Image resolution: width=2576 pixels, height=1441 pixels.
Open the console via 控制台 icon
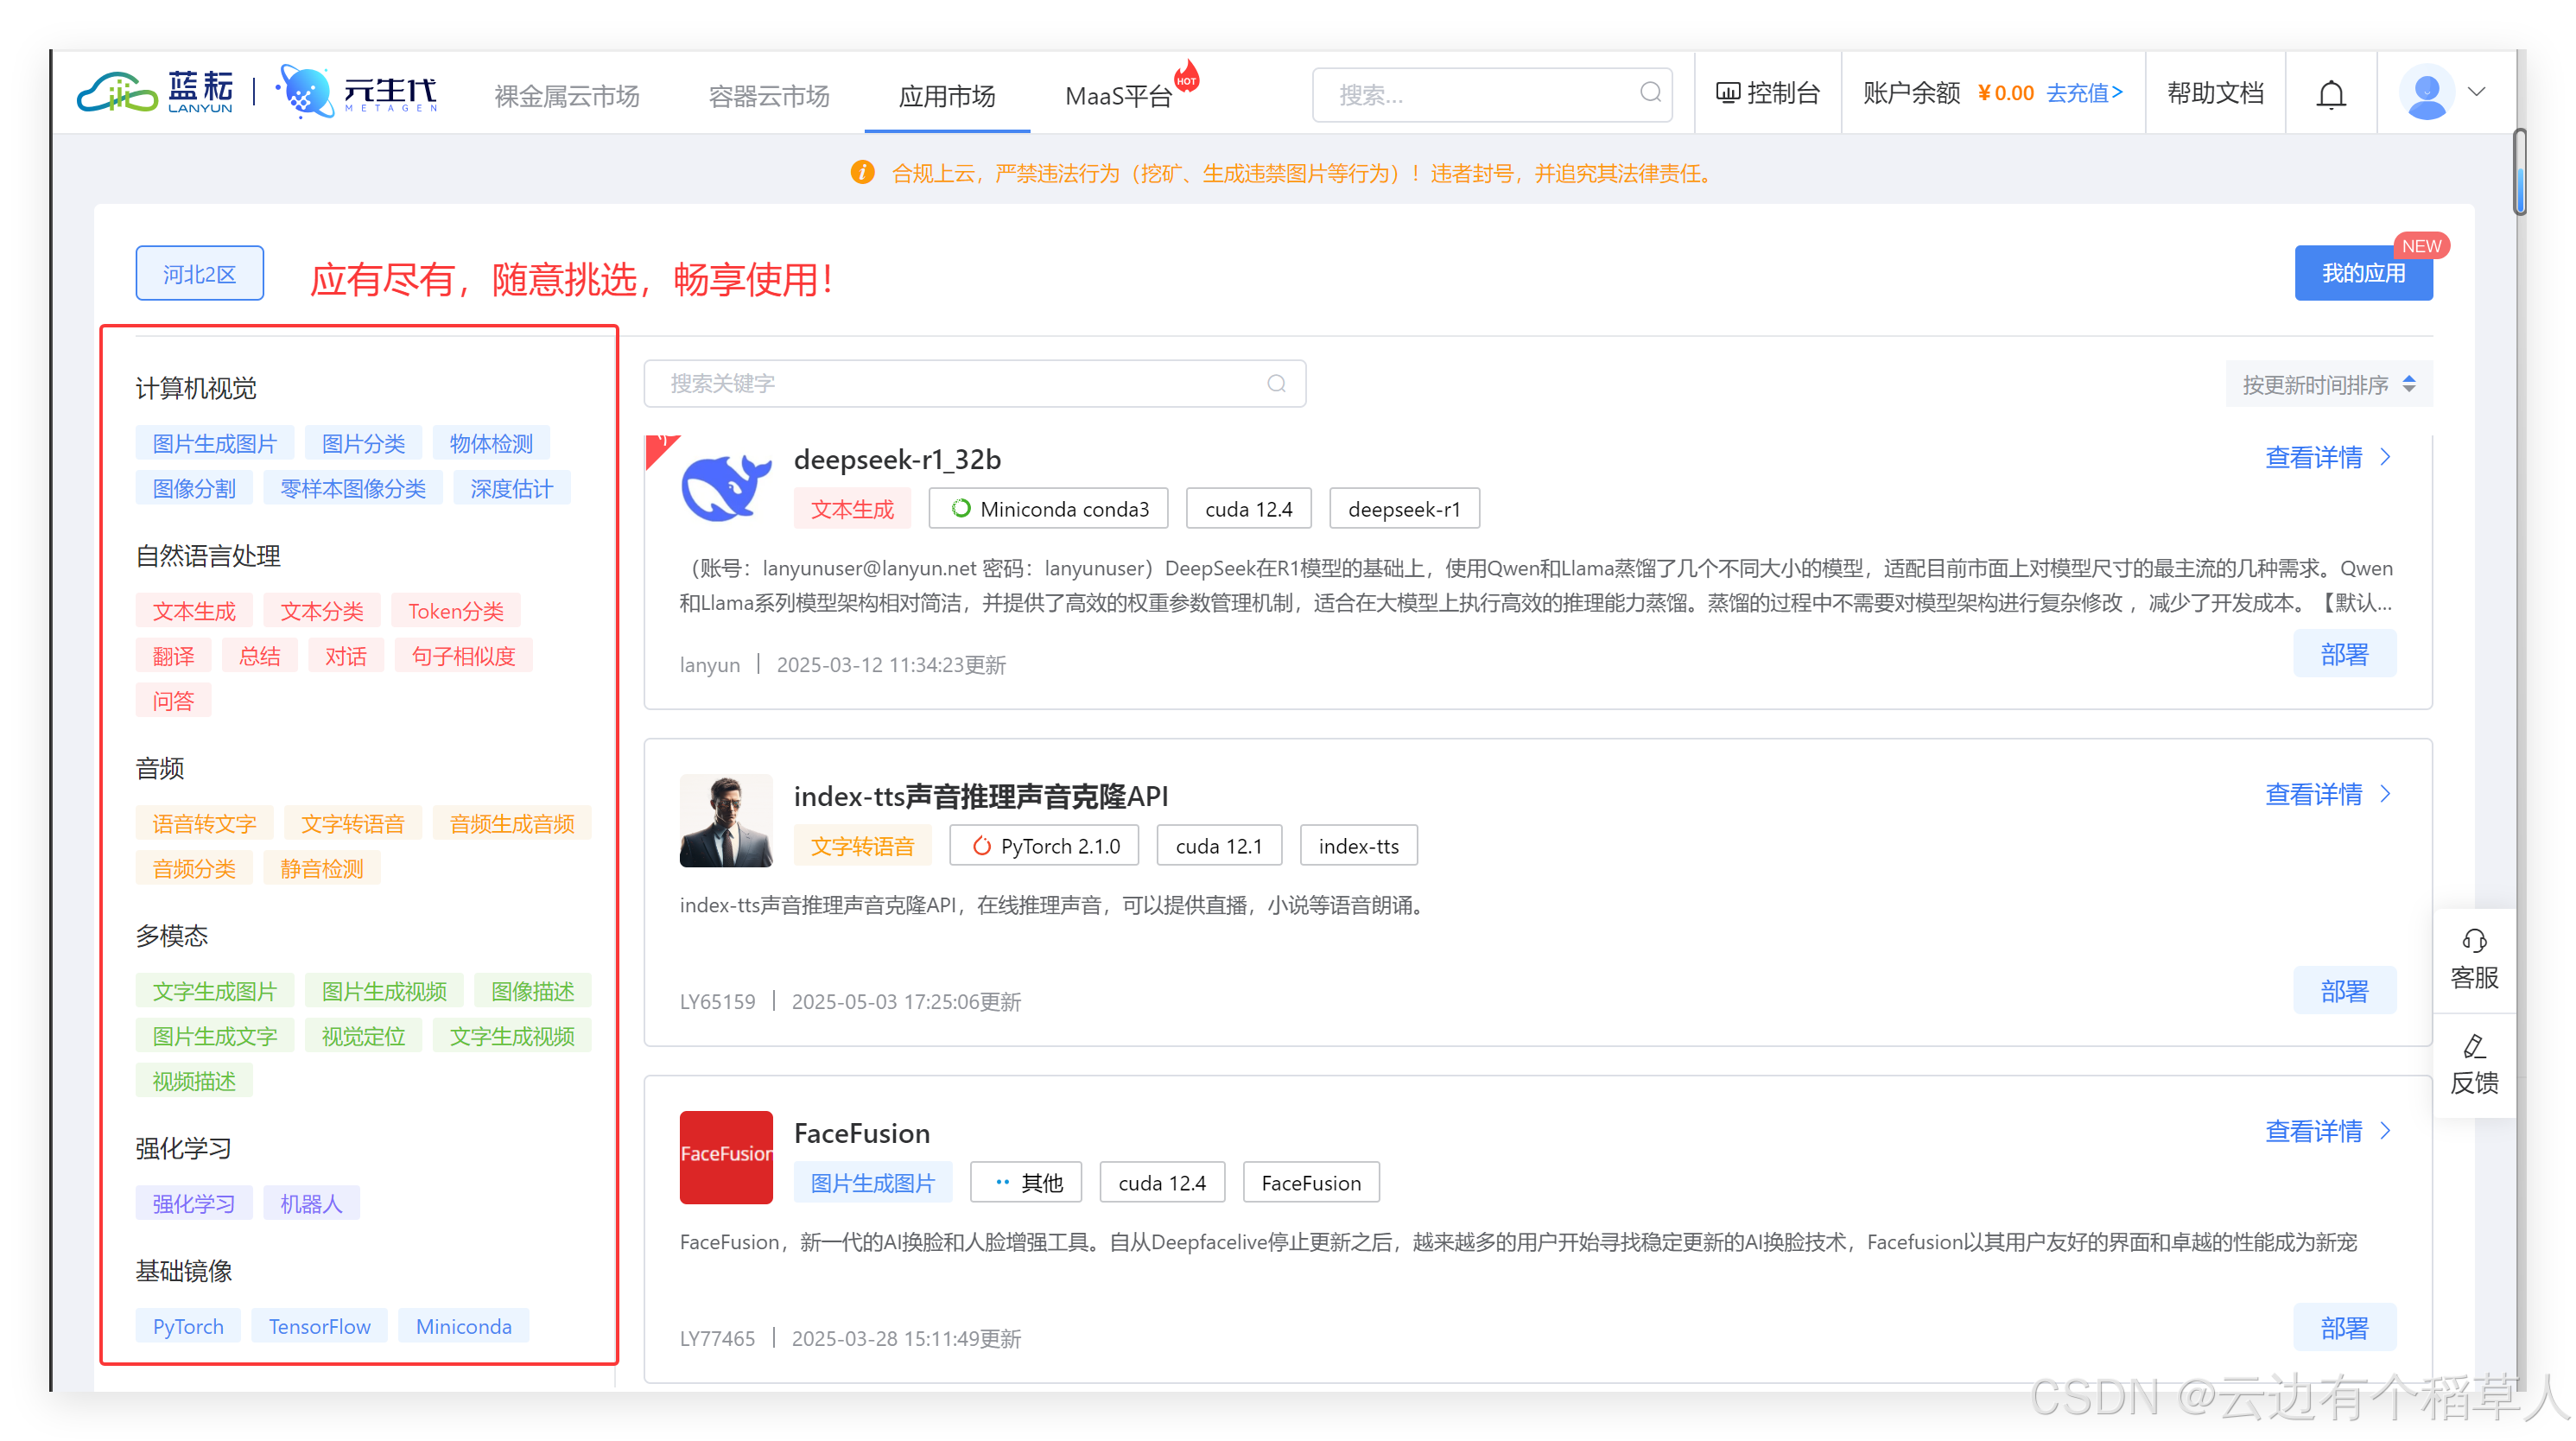(1728, 93)
